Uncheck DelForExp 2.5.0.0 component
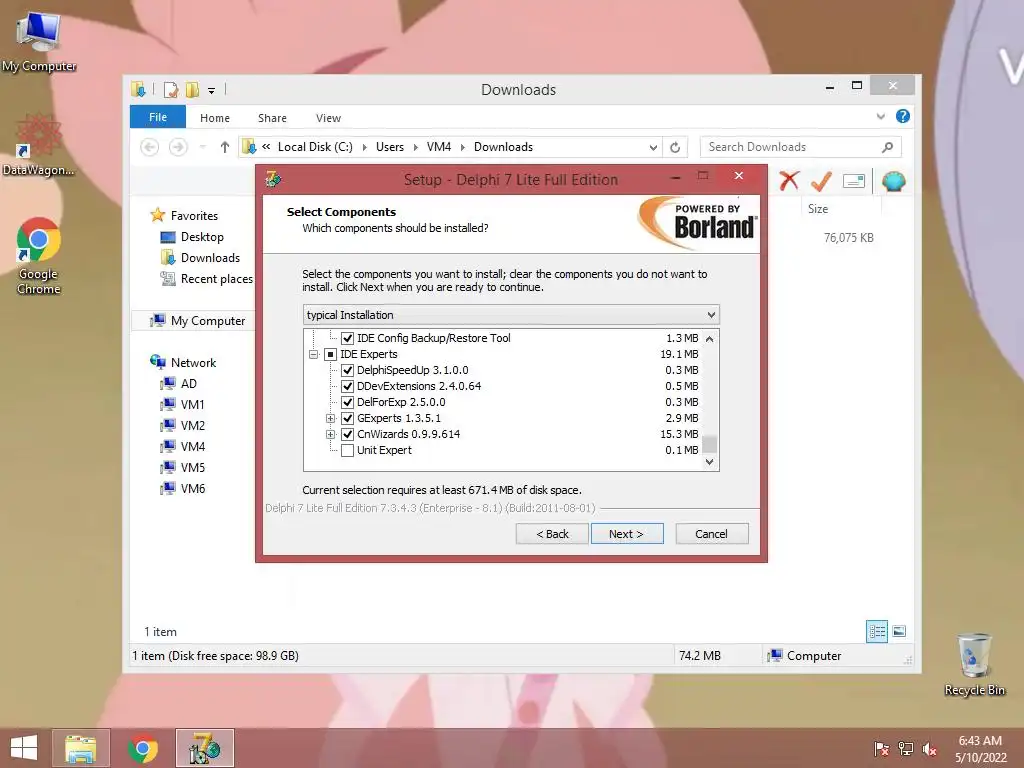The image size is (1024, 768). [x=347, y=402]
